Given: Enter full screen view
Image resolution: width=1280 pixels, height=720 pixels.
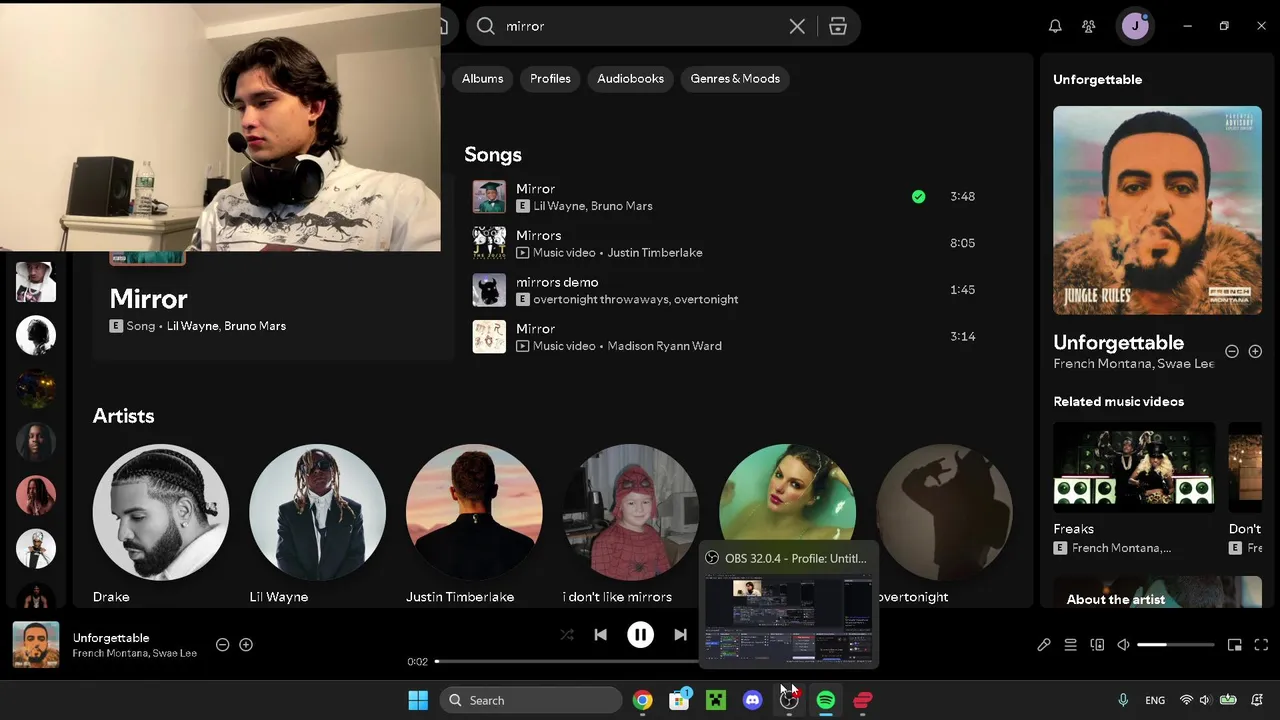Looking at the screenshot, I should point(1261,645).
